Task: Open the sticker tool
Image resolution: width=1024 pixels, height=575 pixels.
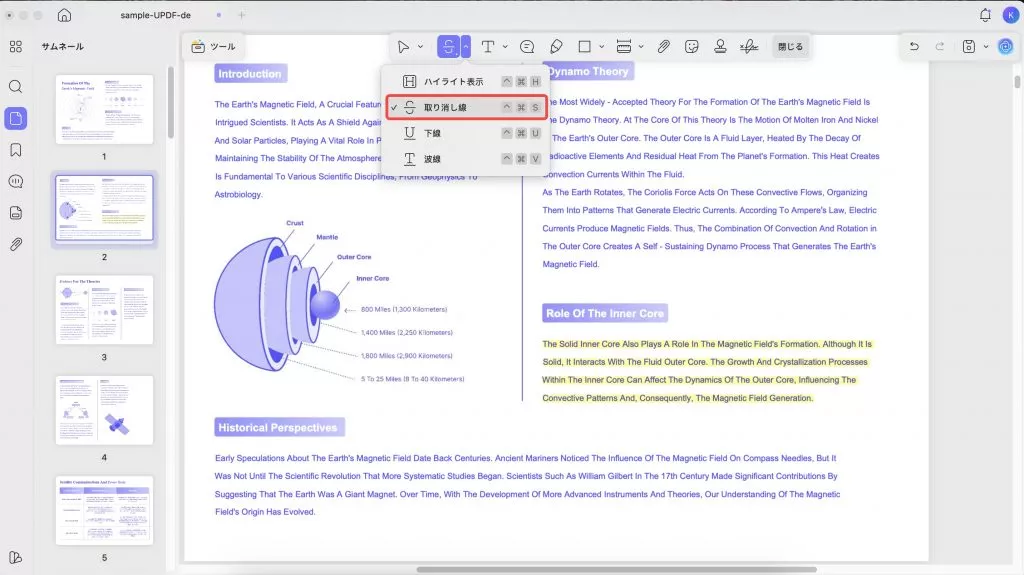Action: tap(692, 46)
